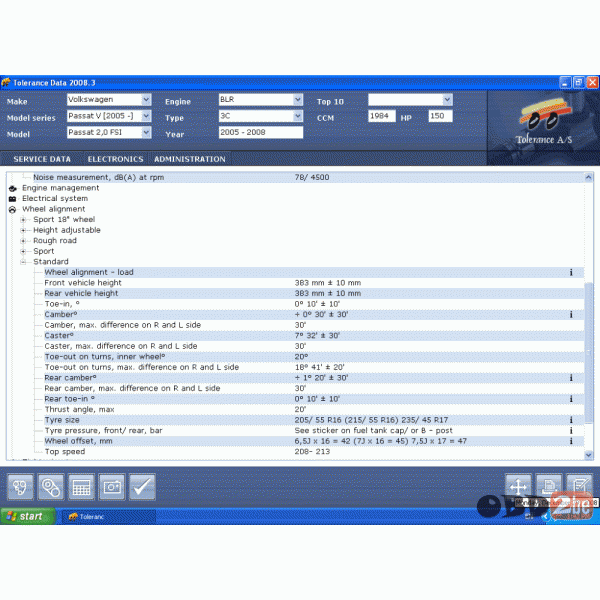Screen dimensions: 600x600
Task: Click info icon on Tyre pressure row
Action: (x=571, y=430)
